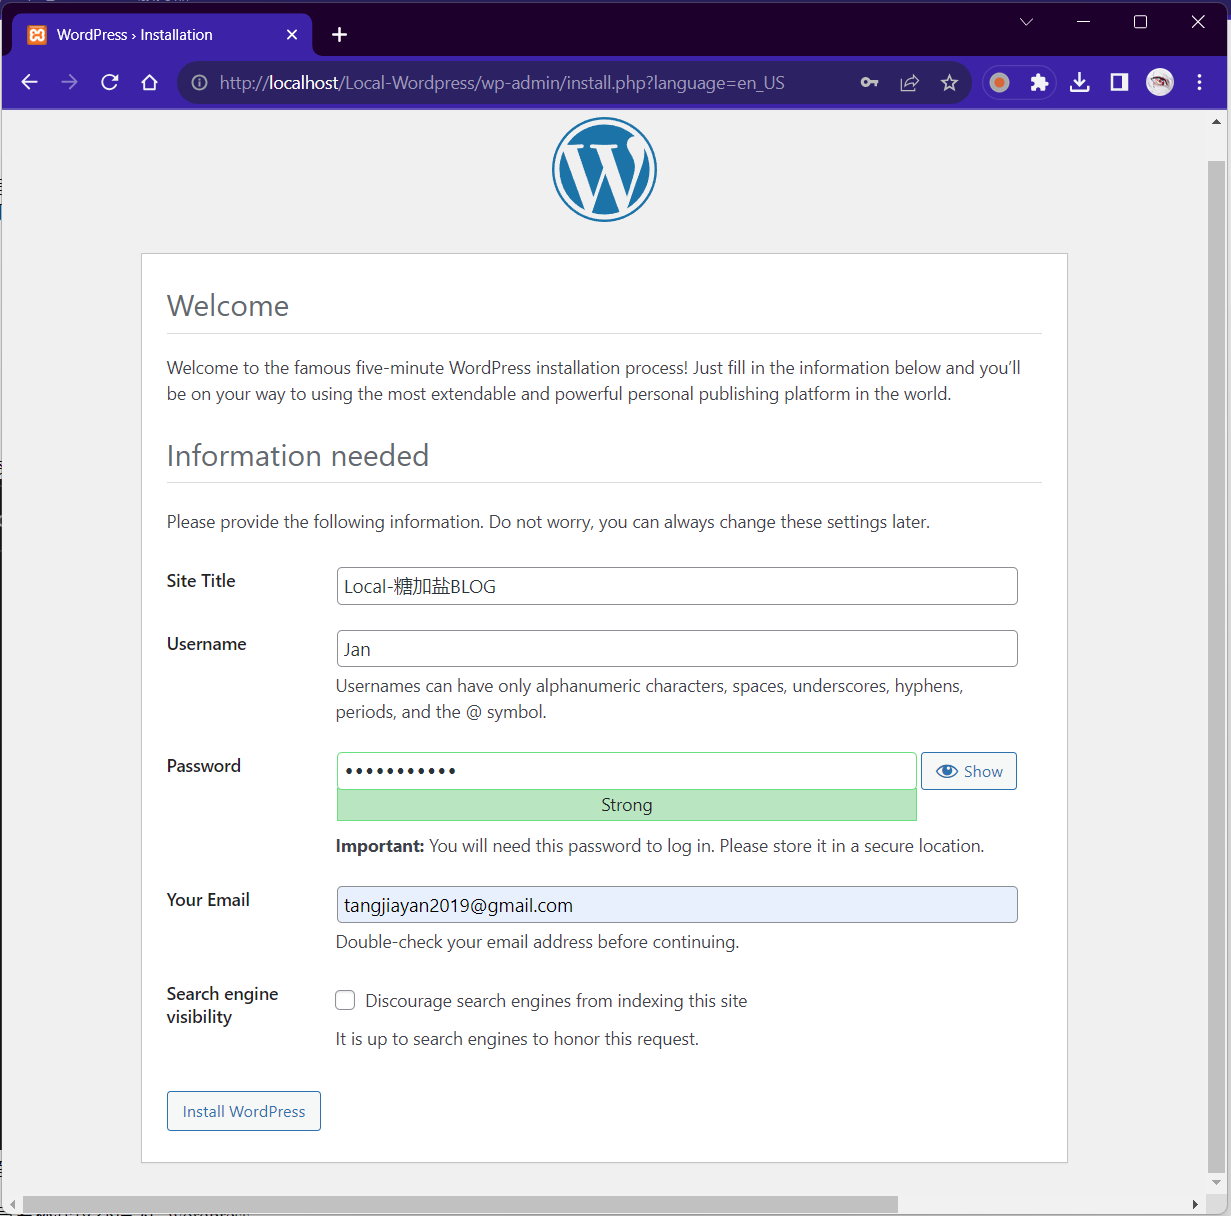Click the Information needed heading
The height and width of the screenshot is (1216, 1231).
(298, 456)
